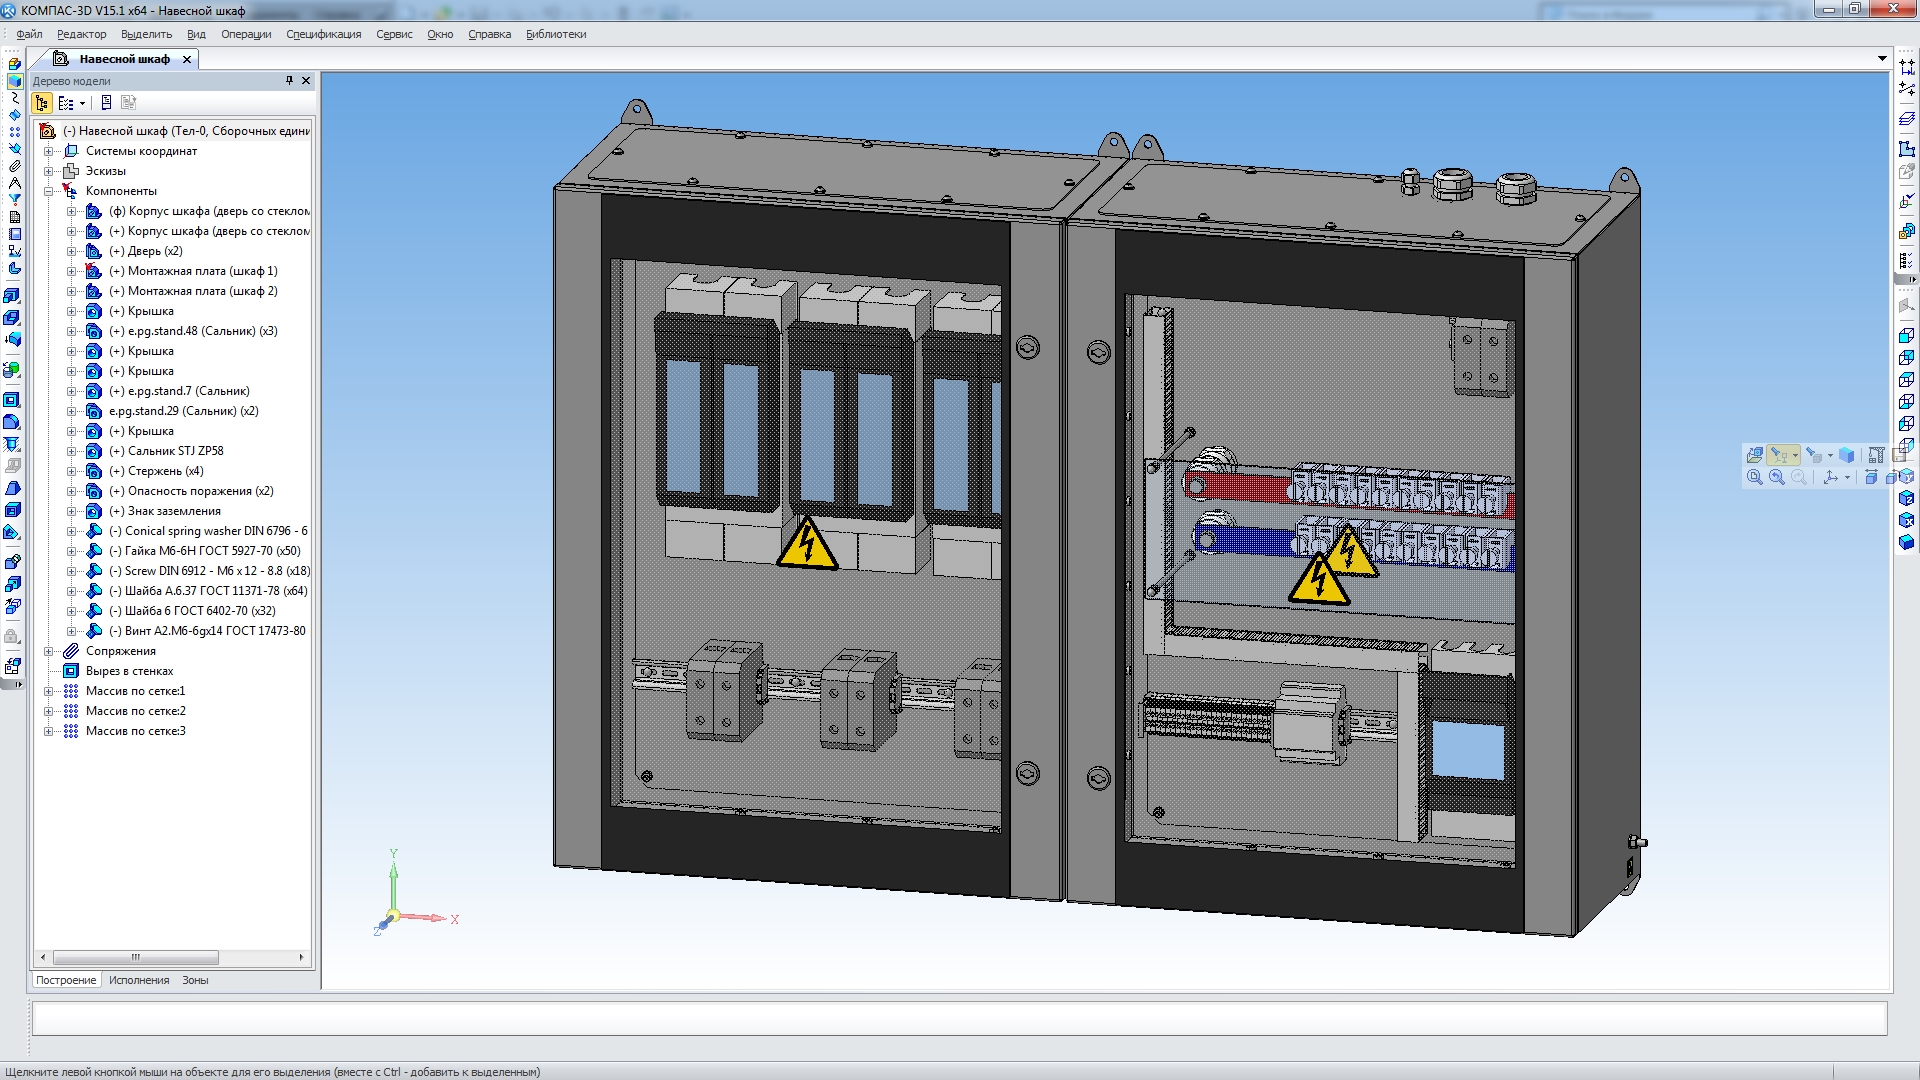Click the spline curve icon in left toolbar
This screenshot has width=1920, height=1080.
click(x=14, y=98)
